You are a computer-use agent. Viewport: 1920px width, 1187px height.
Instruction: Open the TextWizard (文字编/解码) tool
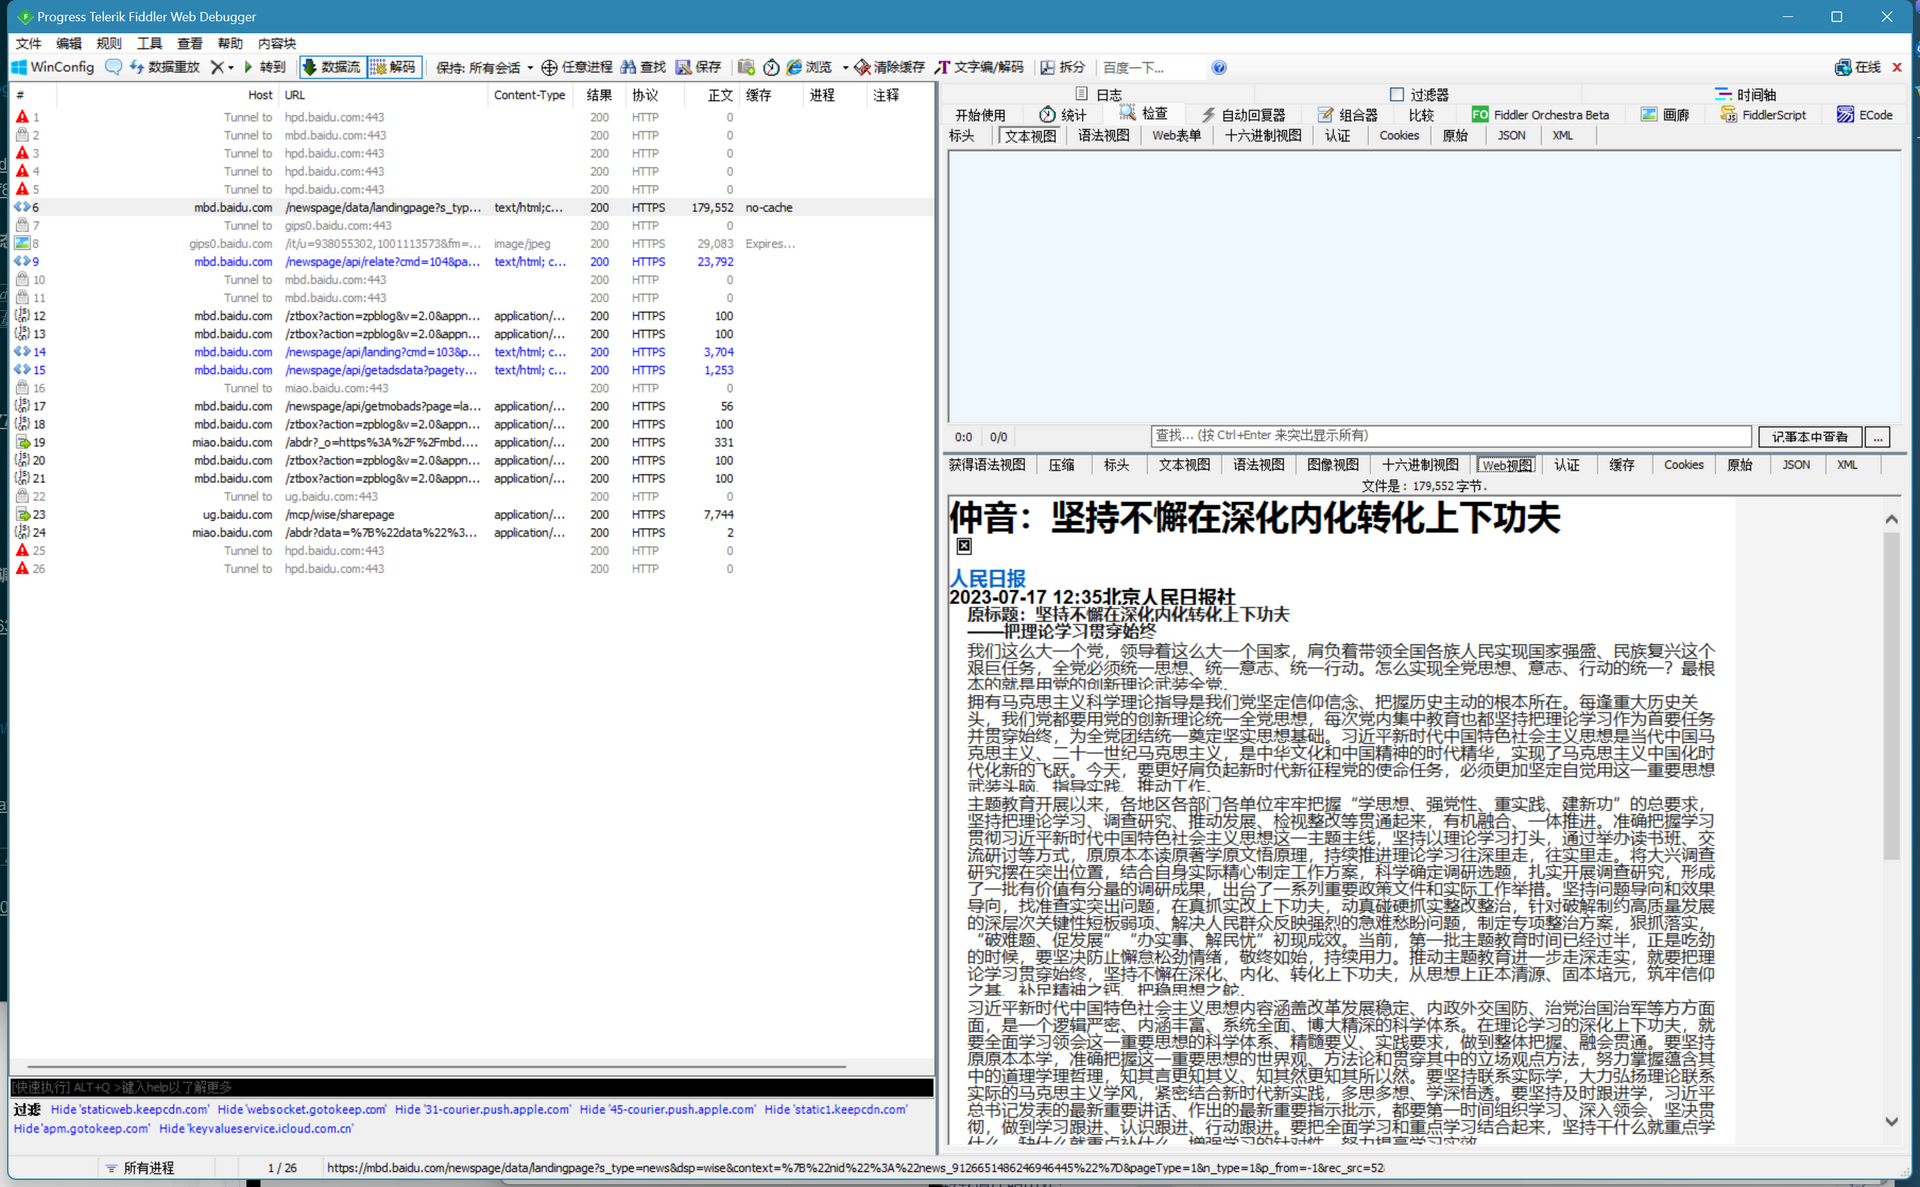point(979,67)
